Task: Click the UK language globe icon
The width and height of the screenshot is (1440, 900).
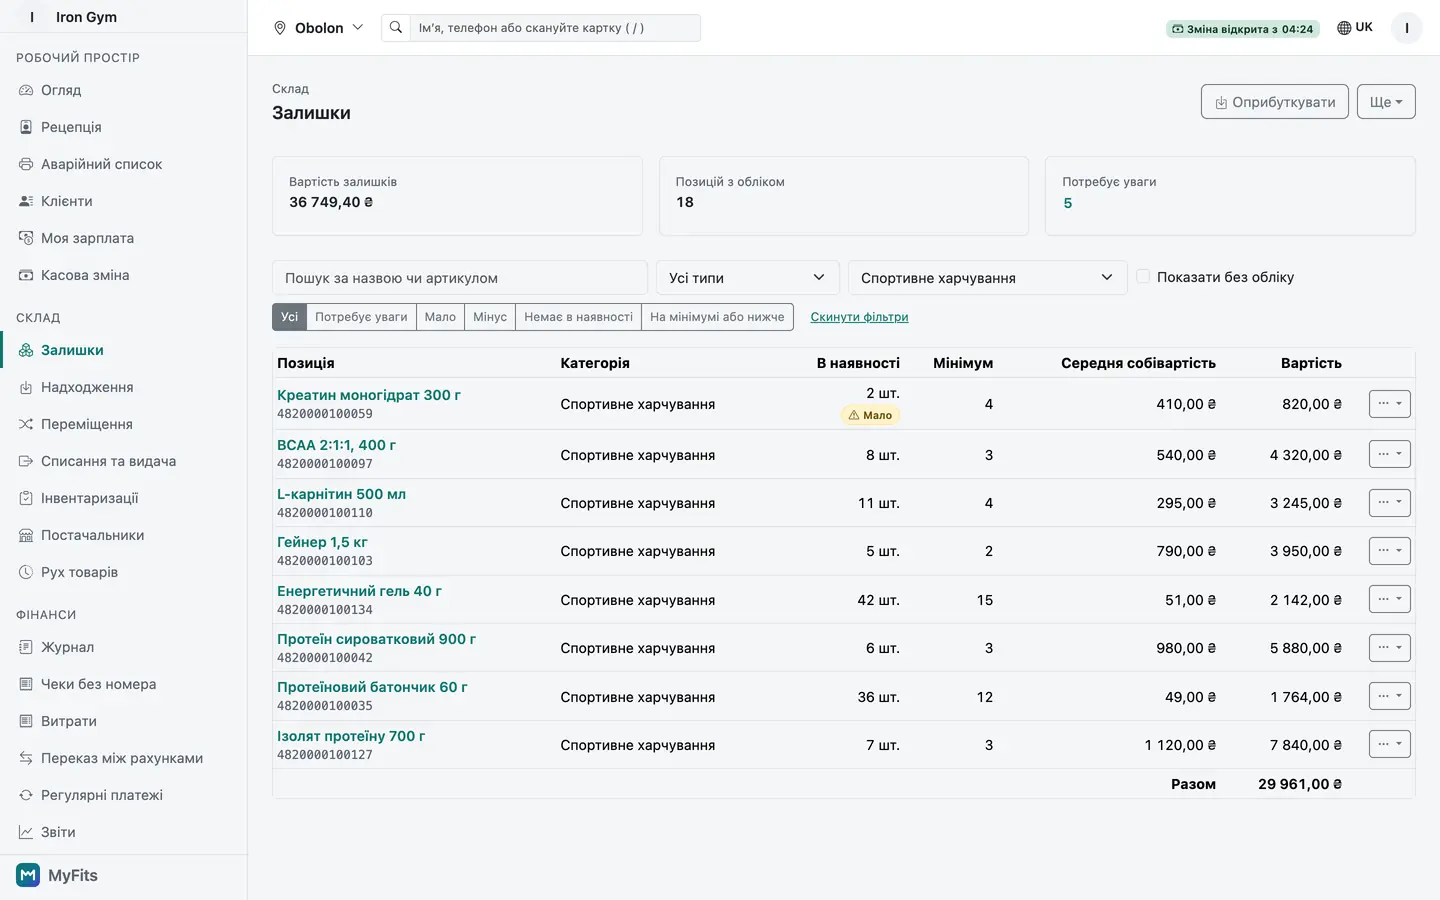Action: click(x=1344, y=28)
